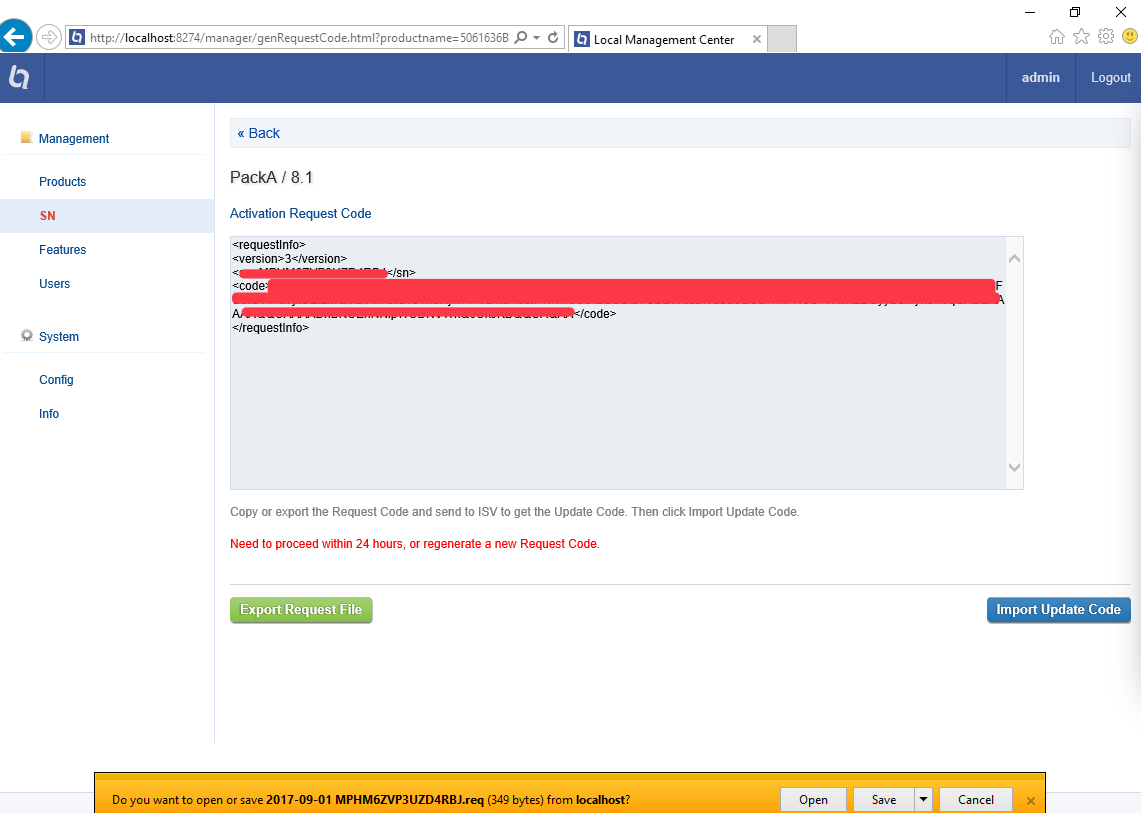Open the Products menu item in sidebar
Image resolution: width=1141 pixels, height=813 pixels.
point(62,182)
